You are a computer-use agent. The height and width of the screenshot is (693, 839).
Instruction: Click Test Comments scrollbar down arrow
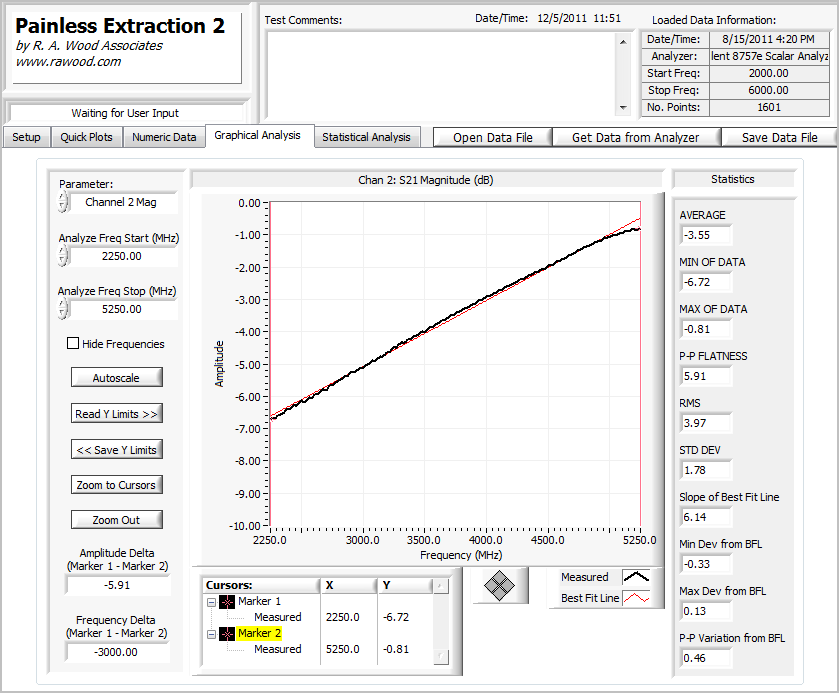pyautogui.click(x=623, y=108)
